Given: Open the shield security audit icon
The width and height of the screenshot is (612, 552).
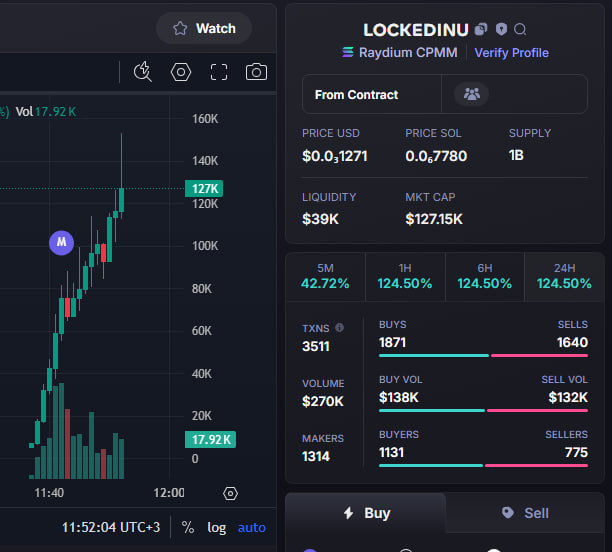Looking at the screenshot, I should 501,29.
